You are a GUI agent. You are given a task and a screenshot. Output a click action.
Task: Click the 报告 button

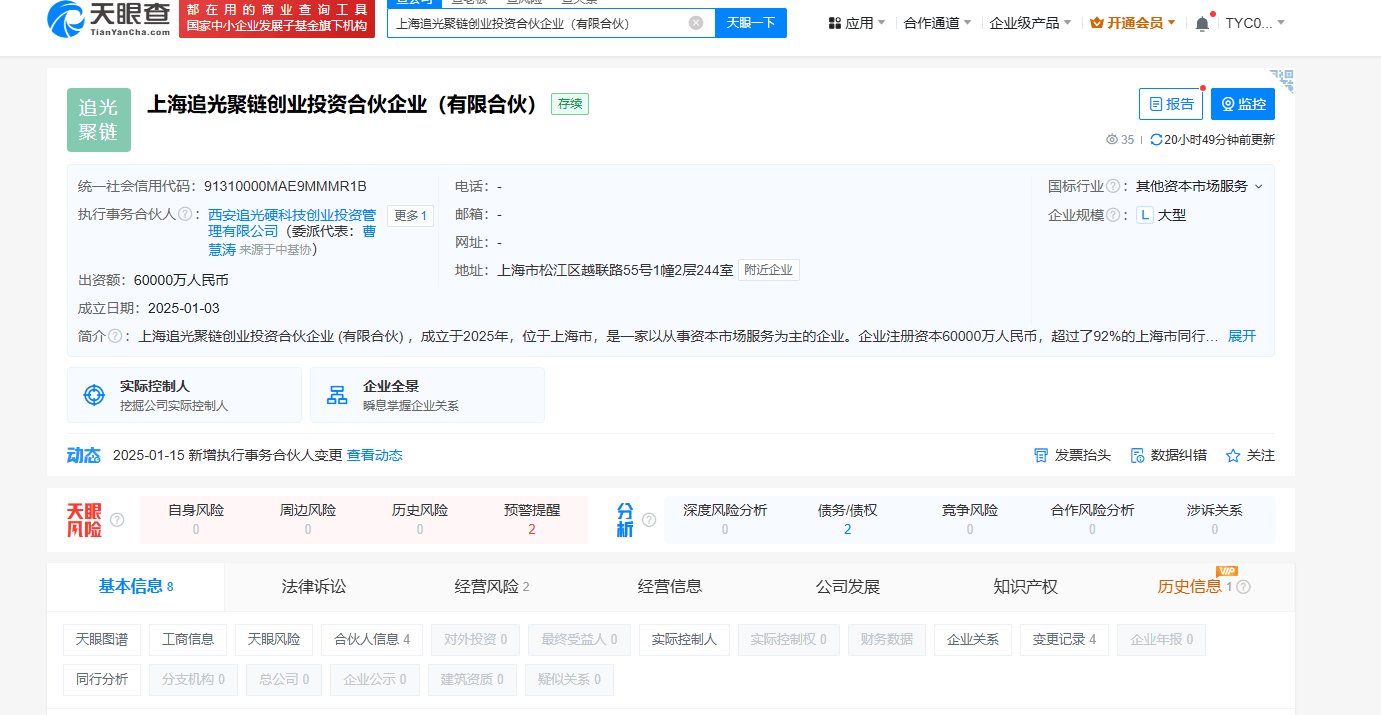pyautogui.click(x=1171, y=104)
